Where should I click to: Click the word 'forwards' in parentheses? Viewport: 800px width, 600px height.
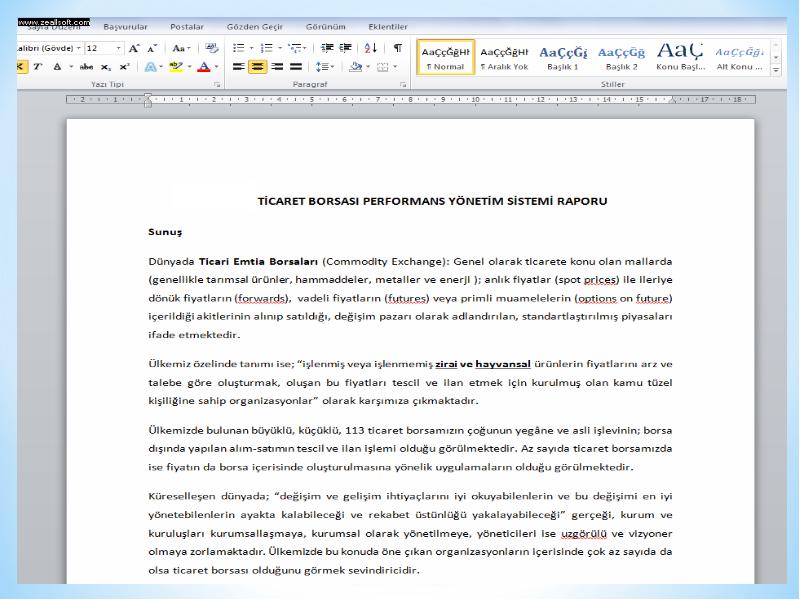[262, 298]
